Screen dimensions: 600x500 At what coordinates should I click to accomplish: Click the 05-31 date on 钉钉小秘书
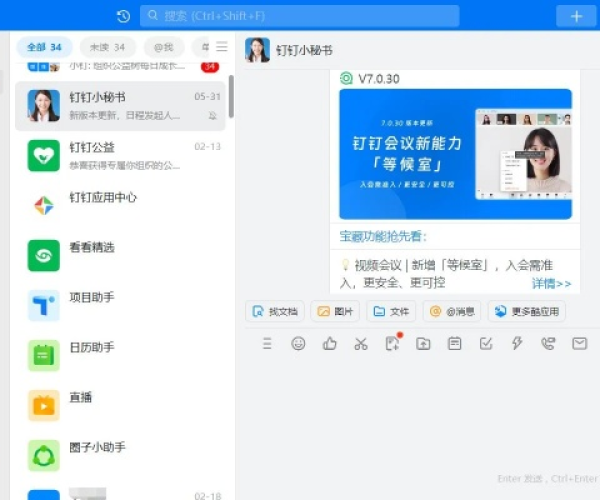pos(207,97)
